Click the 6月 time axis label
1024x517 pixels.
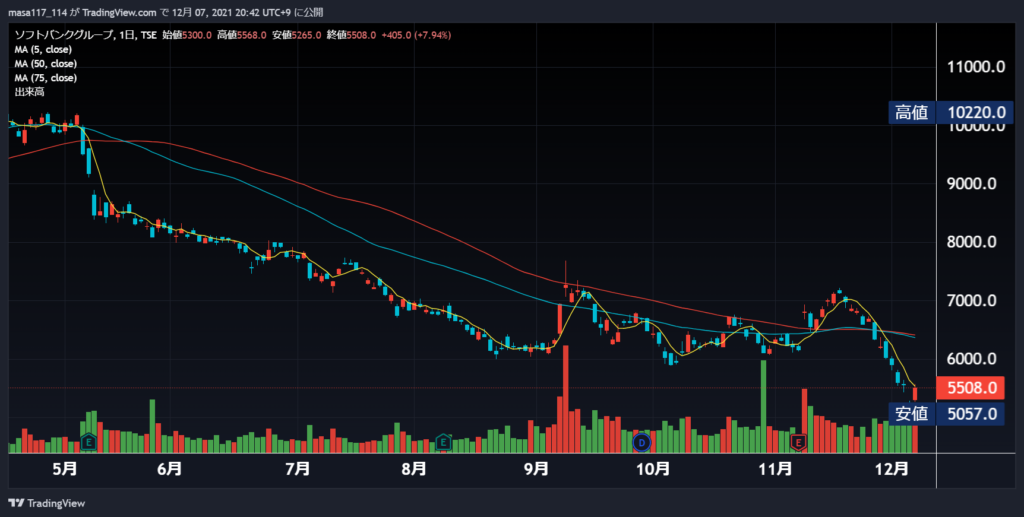(x=169, y=469)
